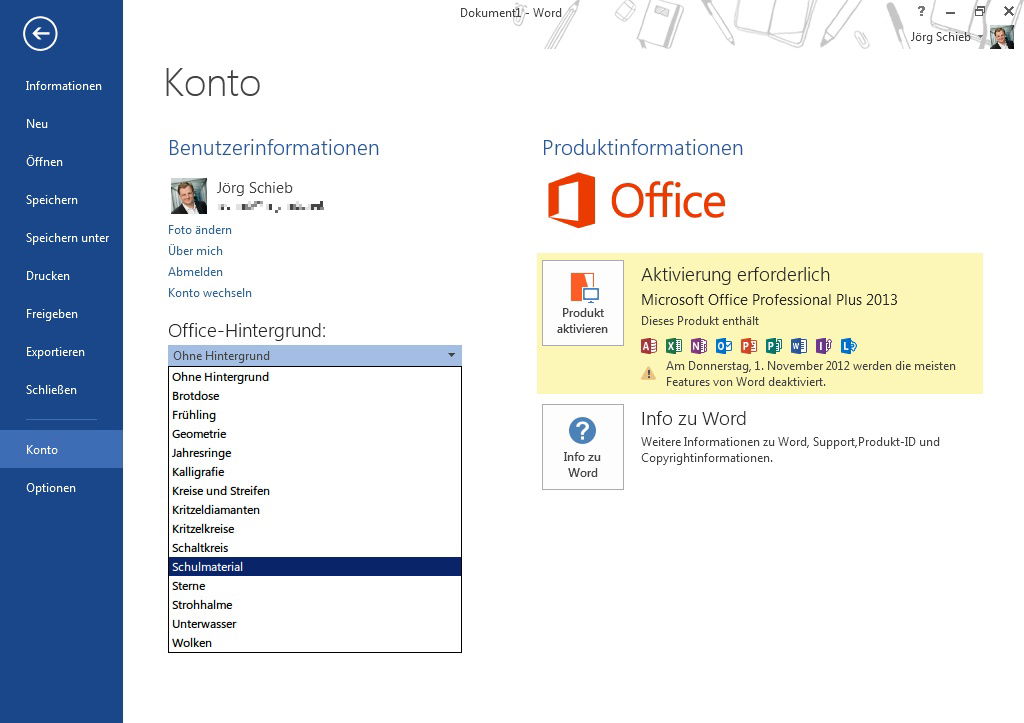Pick Strohhalme background option
This screenshot has height=723, width=1024.
315,605
